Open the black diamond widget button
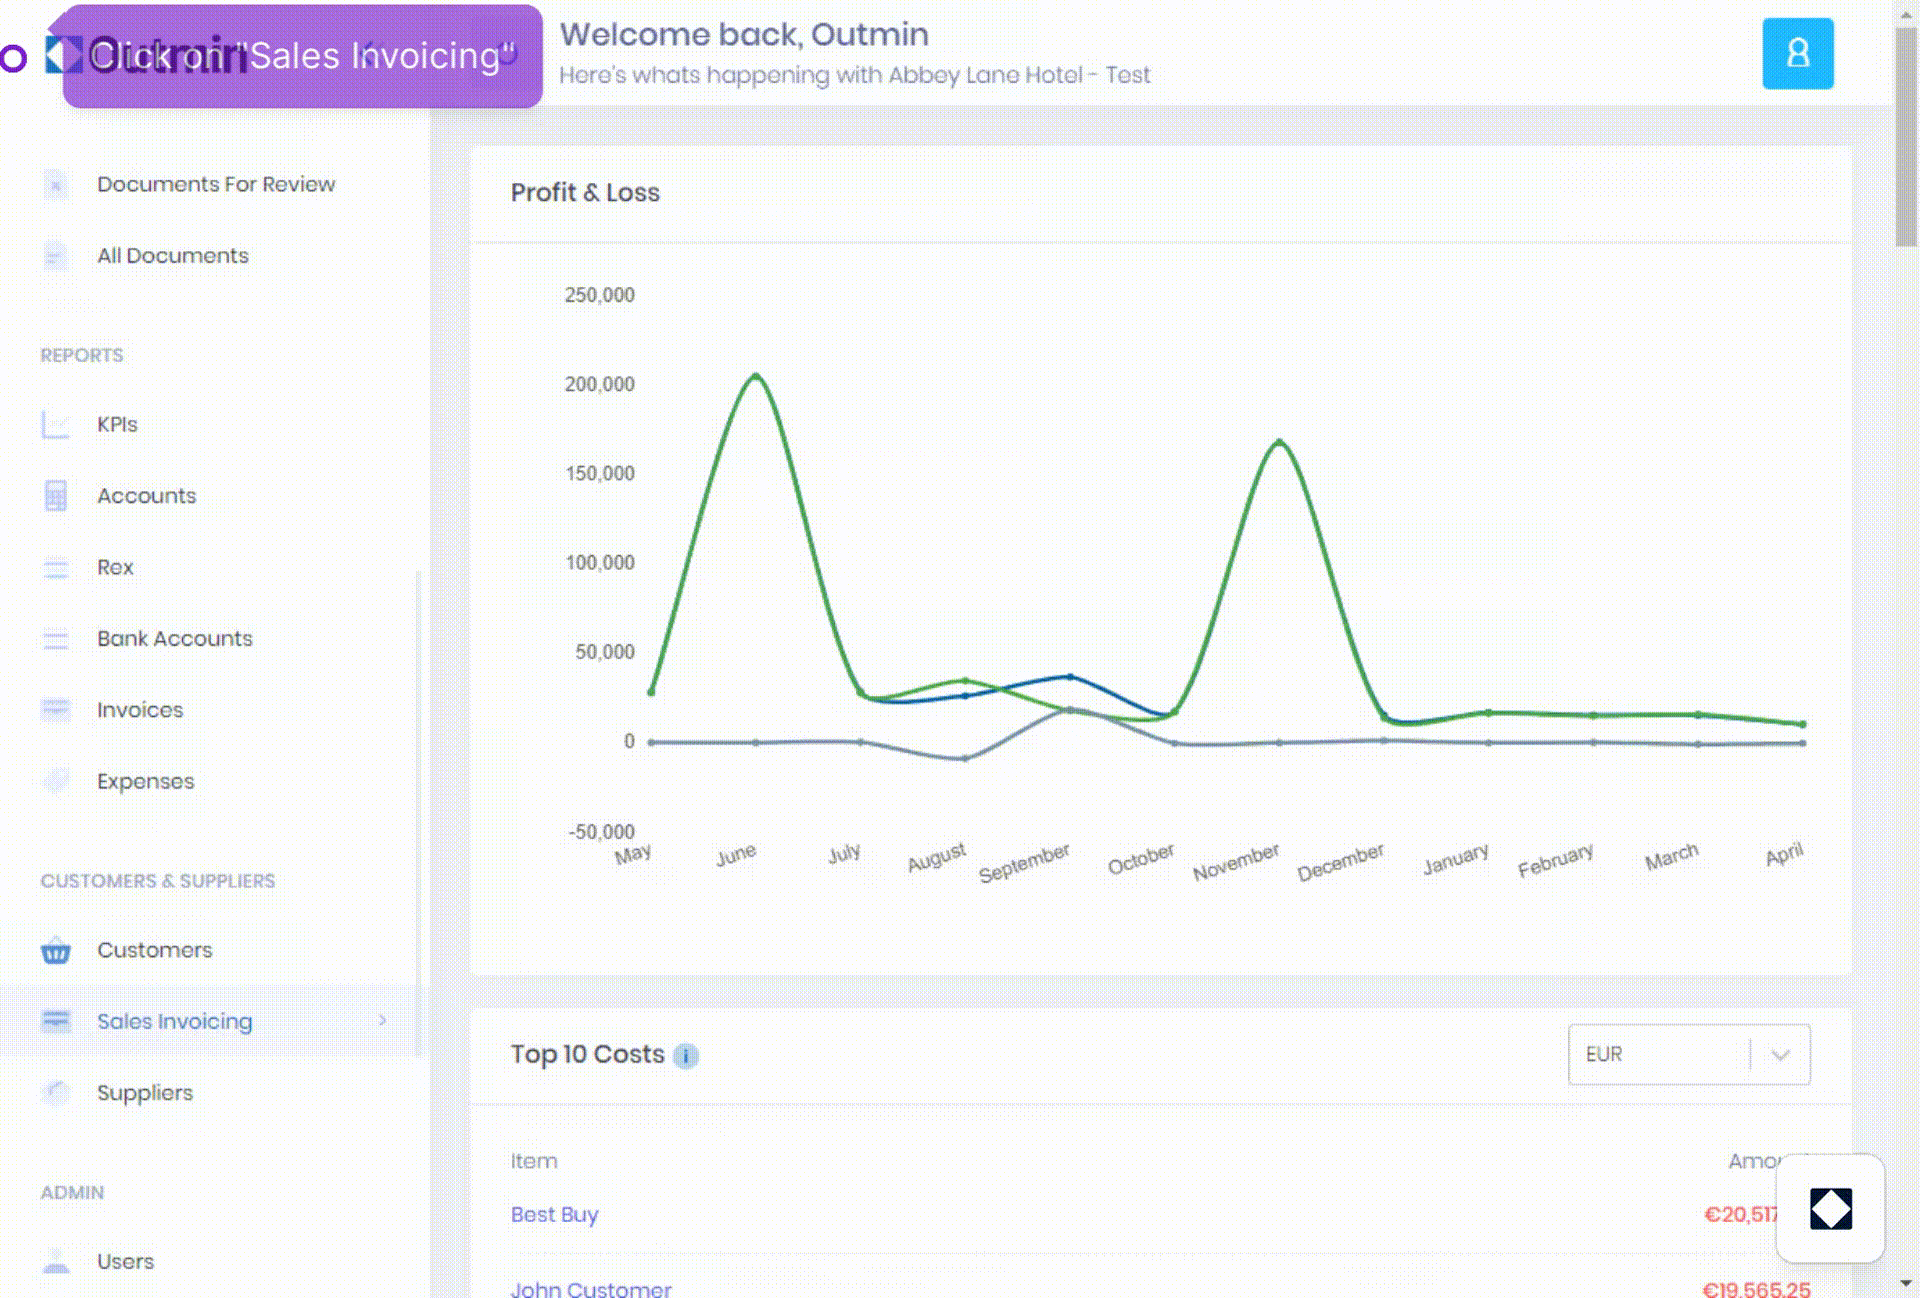The image size is (1920, 1298). point(1830,1208)
